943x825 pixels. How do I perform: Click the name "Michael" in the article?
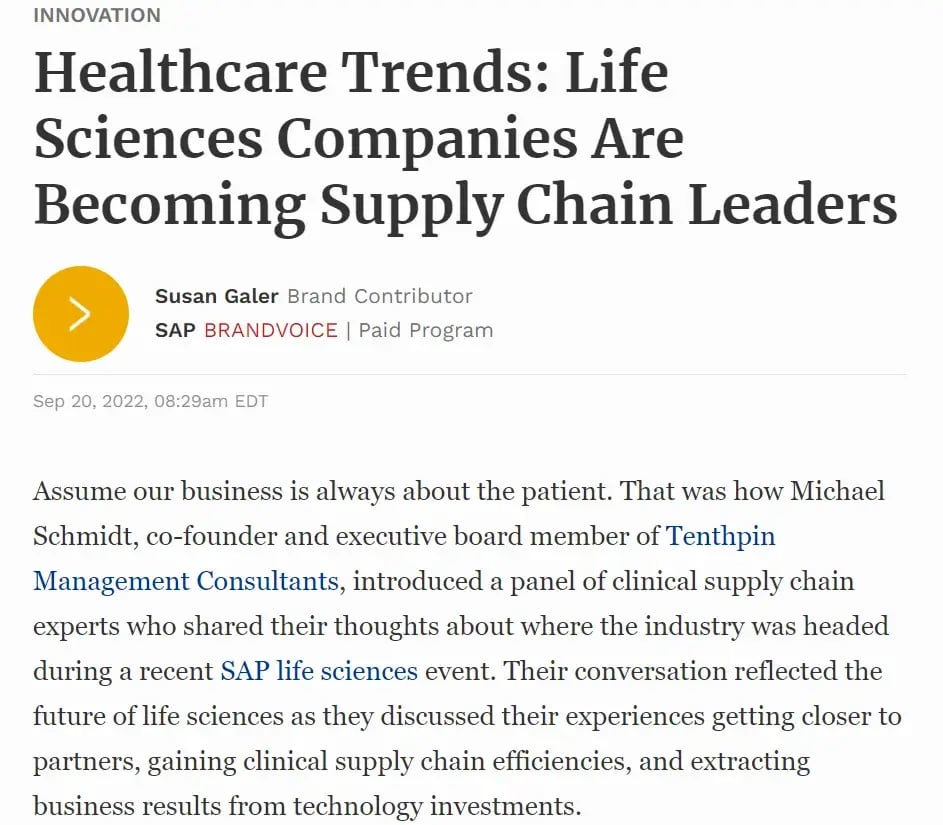click(x=837, y=491)
